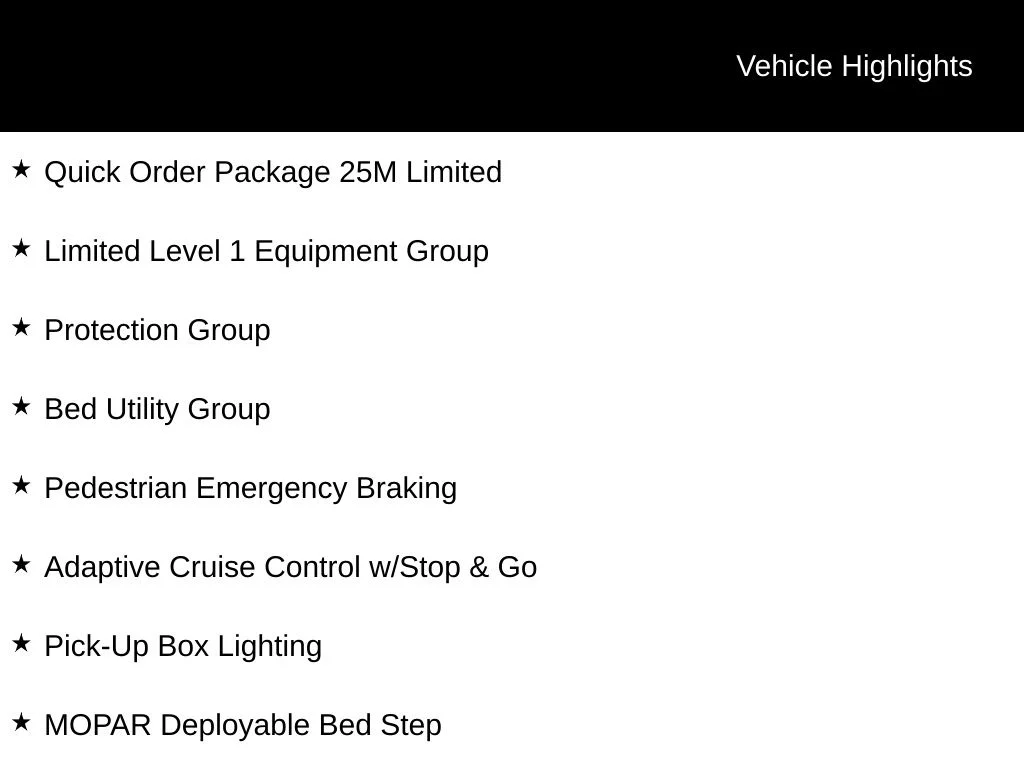Click MOPAR Deployable Bed Step text
The height and width of the screenshot is (768, 1024).
(x=243, y=726)
